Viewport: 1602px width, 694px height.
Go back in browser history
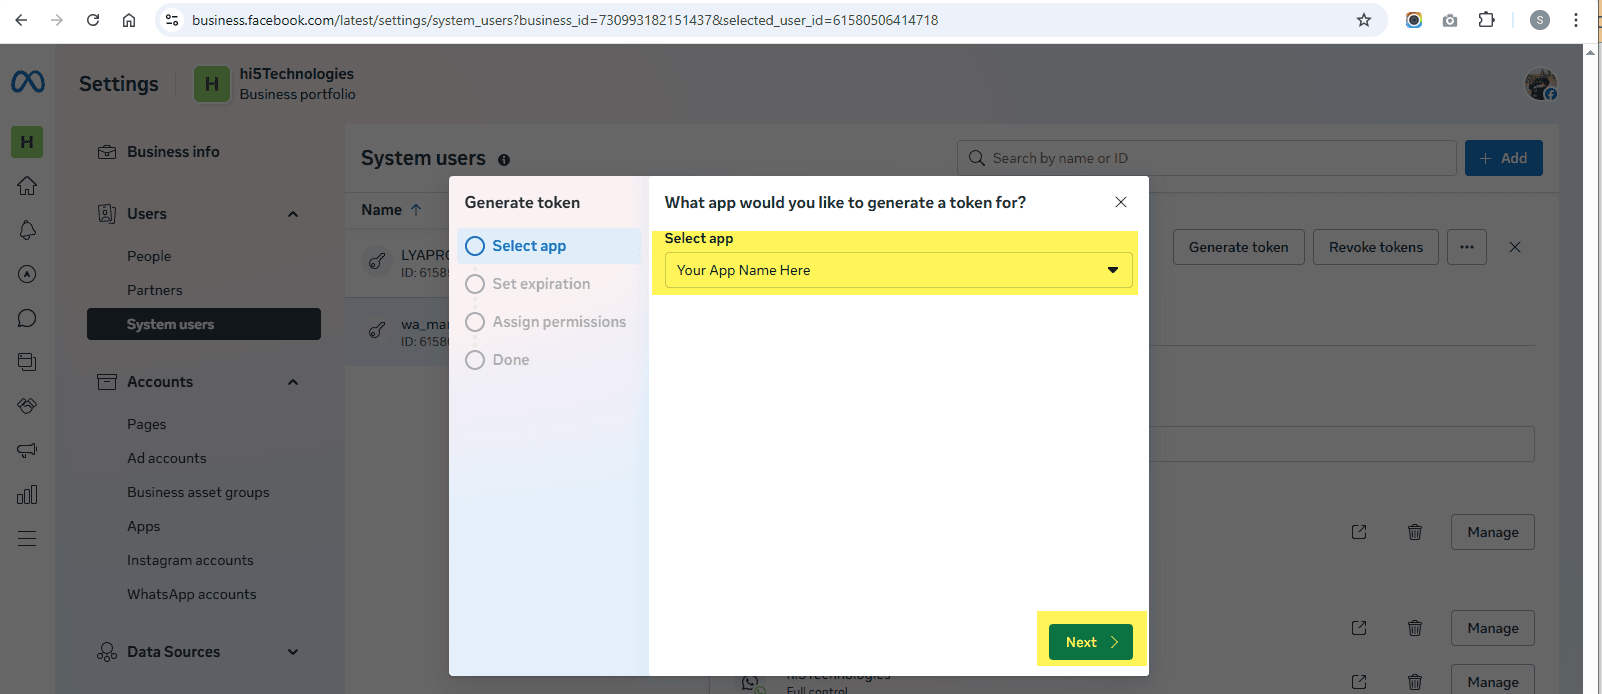[21, 20]
